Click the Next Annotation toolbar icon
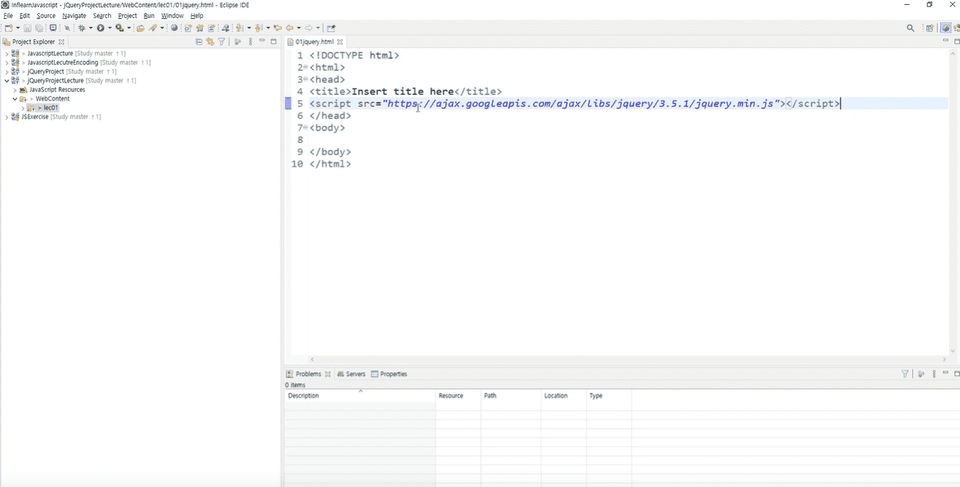 tap(239, 28)
